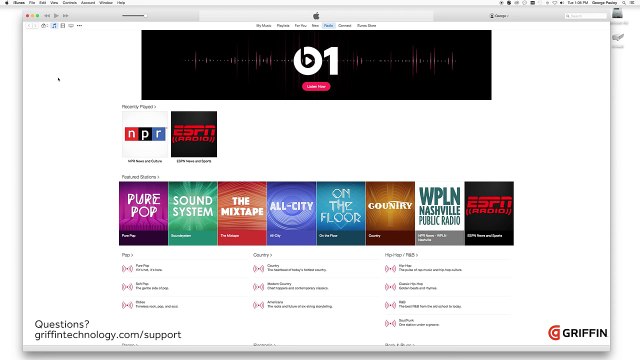Switch to the My Music tab
The image size is (640, 360).
click(x=264, y=26)
